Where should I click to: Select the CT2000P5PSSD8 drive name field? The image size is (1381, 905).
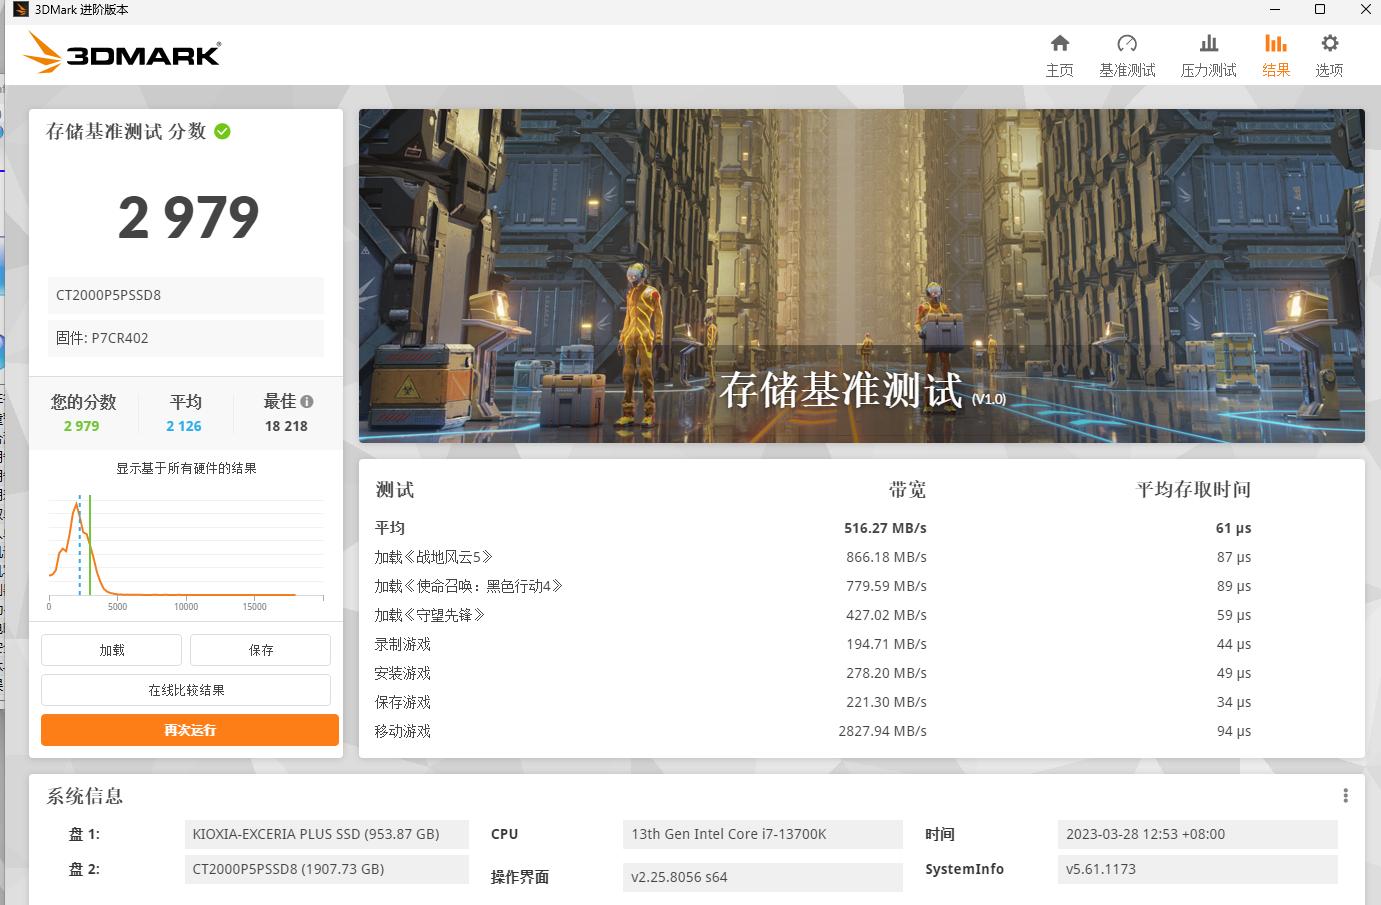pyautogui.click(x=185, y=295)
